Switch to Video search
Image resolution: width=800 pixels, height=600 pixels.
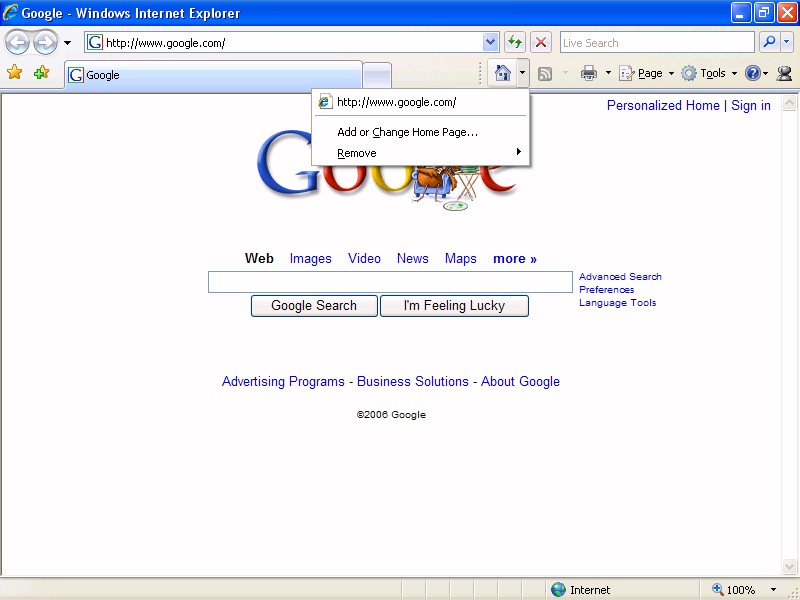coord(364,259)
